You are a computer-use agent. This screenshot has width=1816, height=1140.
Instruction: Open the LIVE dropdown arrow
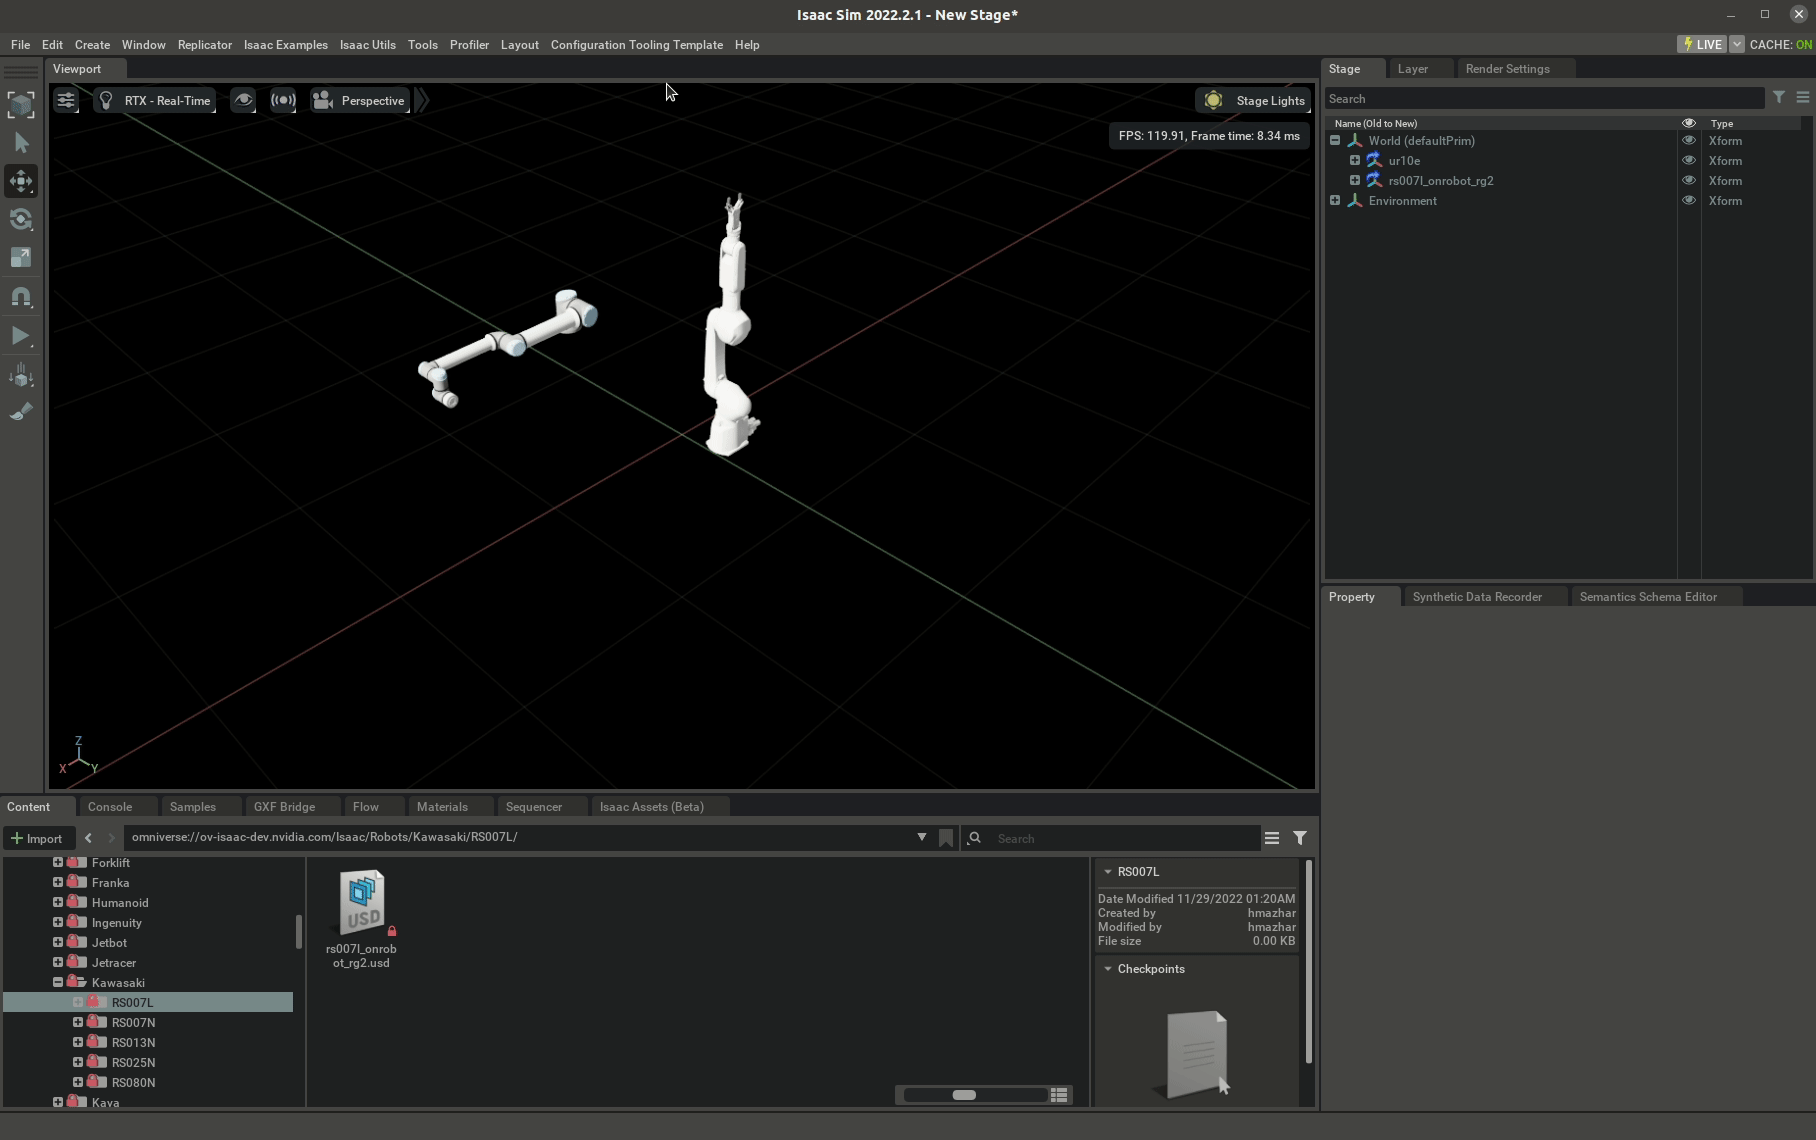[1737, 44]
